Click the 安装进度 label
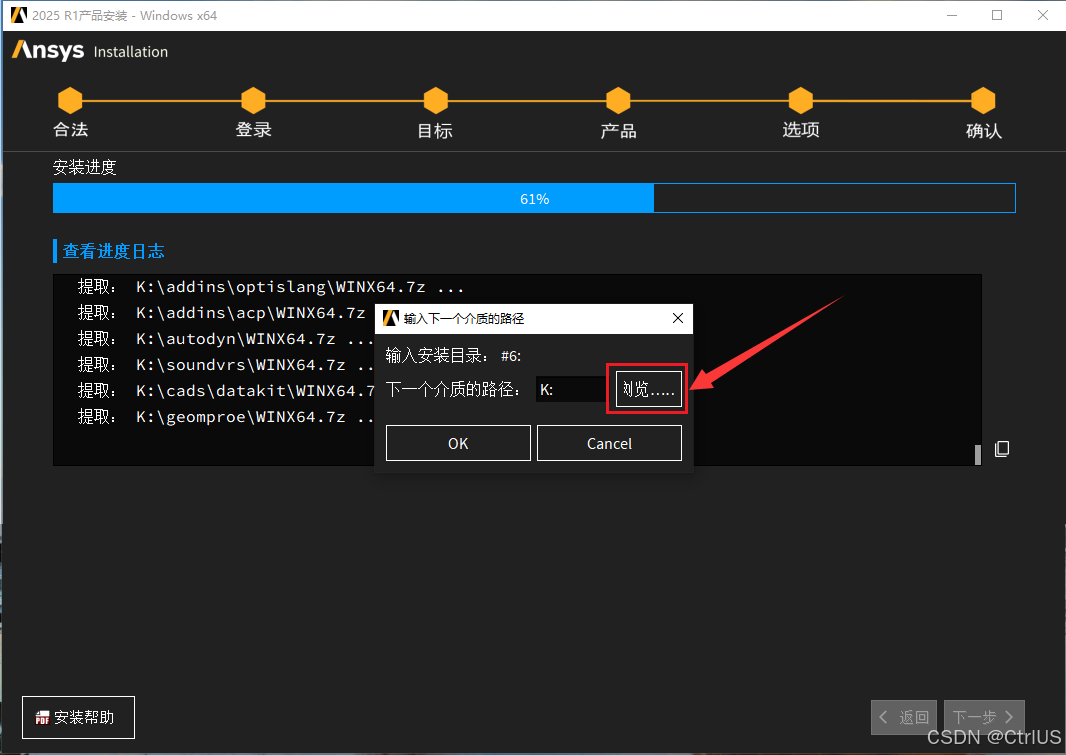 coord(85,167)
